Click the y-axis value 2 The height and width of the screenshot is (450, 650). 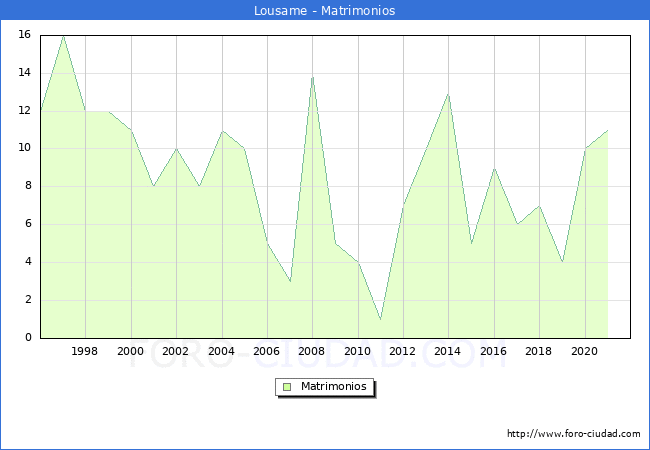click(x=28, y=300)
